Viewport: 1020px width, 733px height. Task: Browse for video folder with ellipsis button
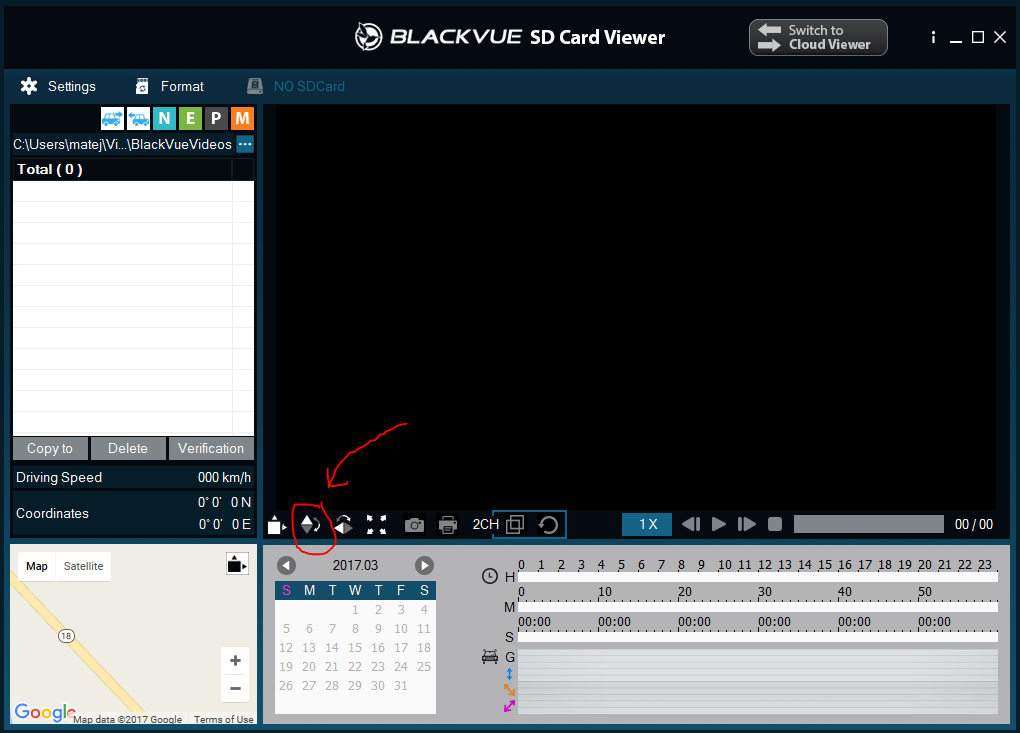click(245, 144)
